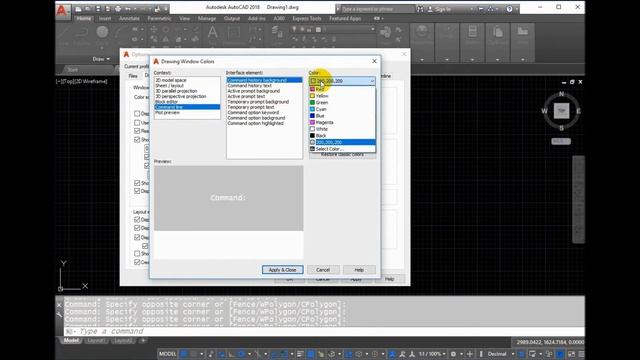Click the binoculars search icon in title bar

click(x=420, y=9)
